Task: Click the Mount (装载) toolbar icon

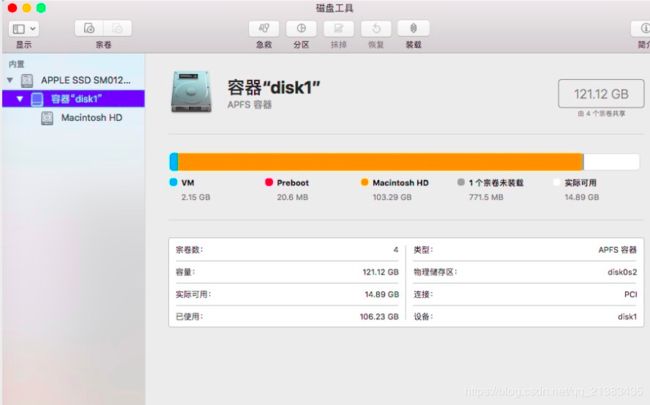Action: [413, 28]
